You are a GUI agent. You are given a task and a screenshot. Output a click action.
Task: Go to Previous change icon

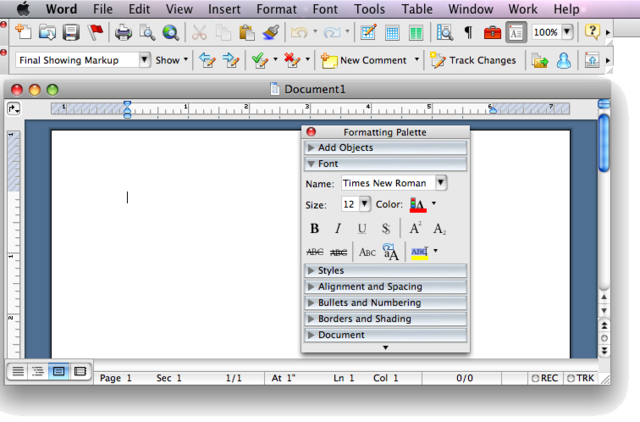(x=207, y=60)
